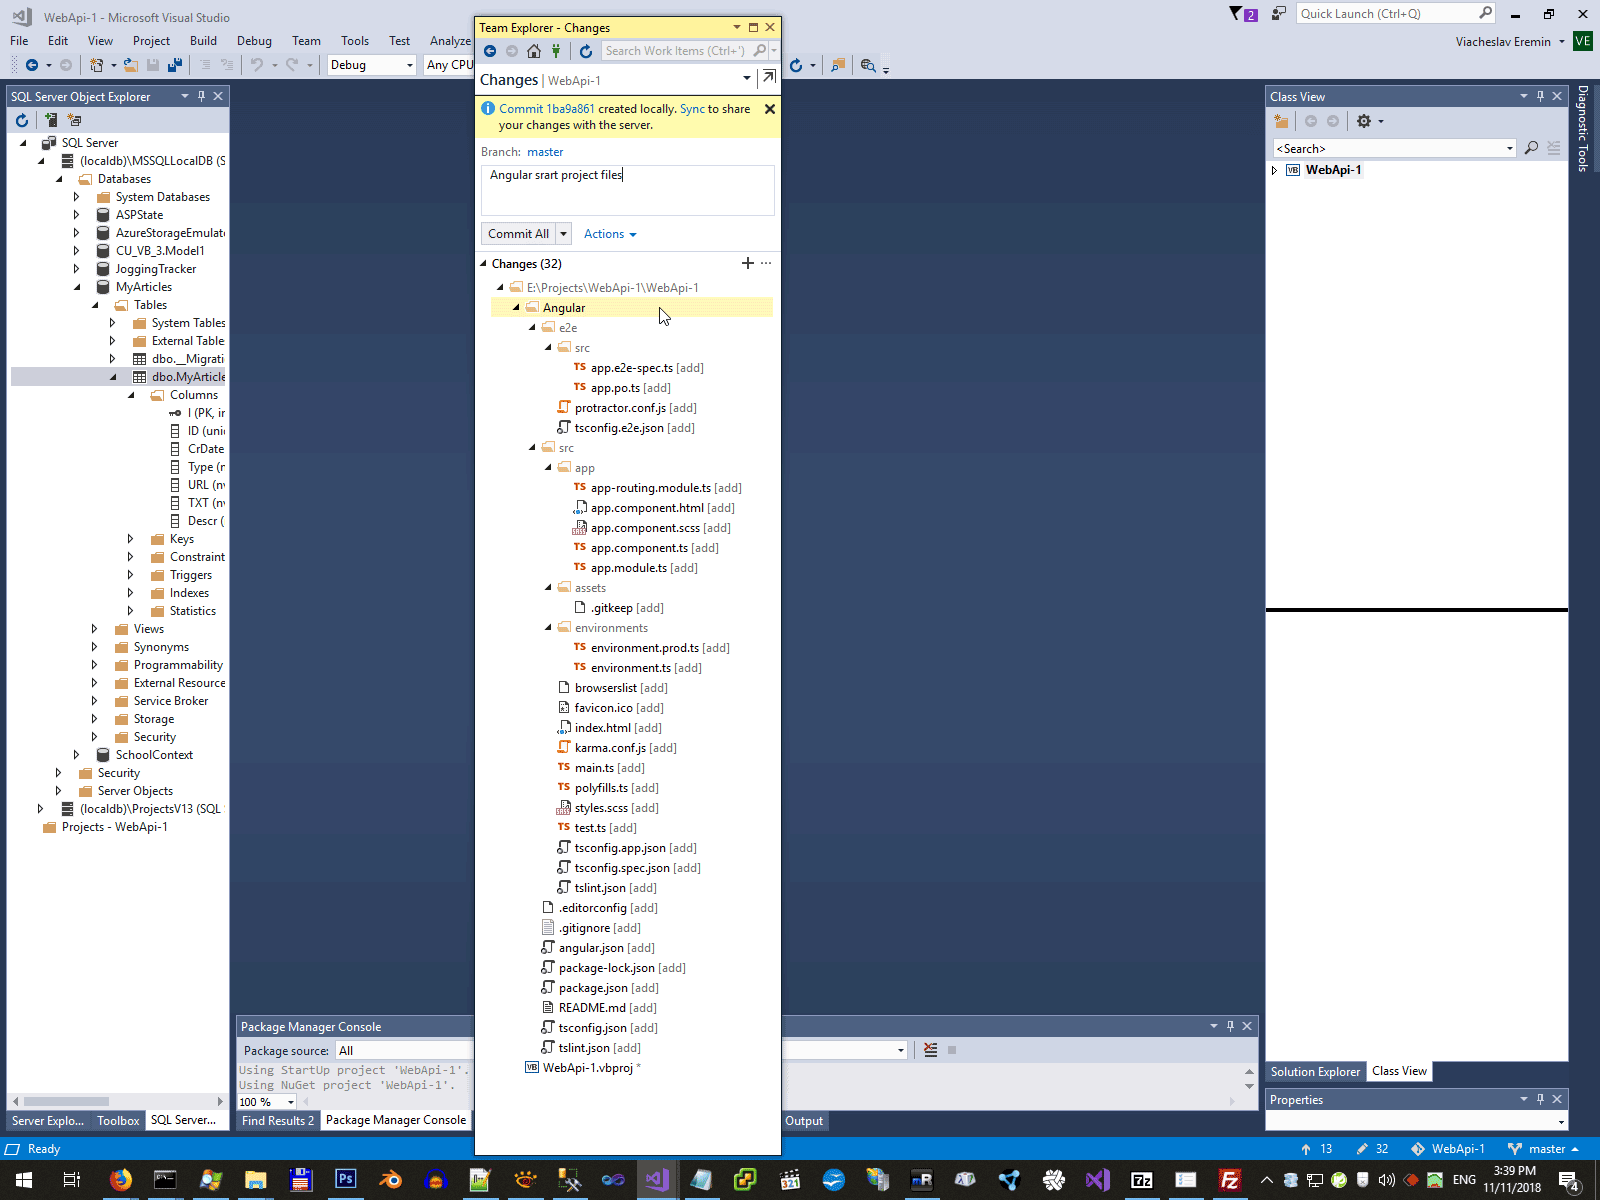1600x1200 pixels.
Task: Expand the Views folder in MyArticles
Action: click(94, 629)
